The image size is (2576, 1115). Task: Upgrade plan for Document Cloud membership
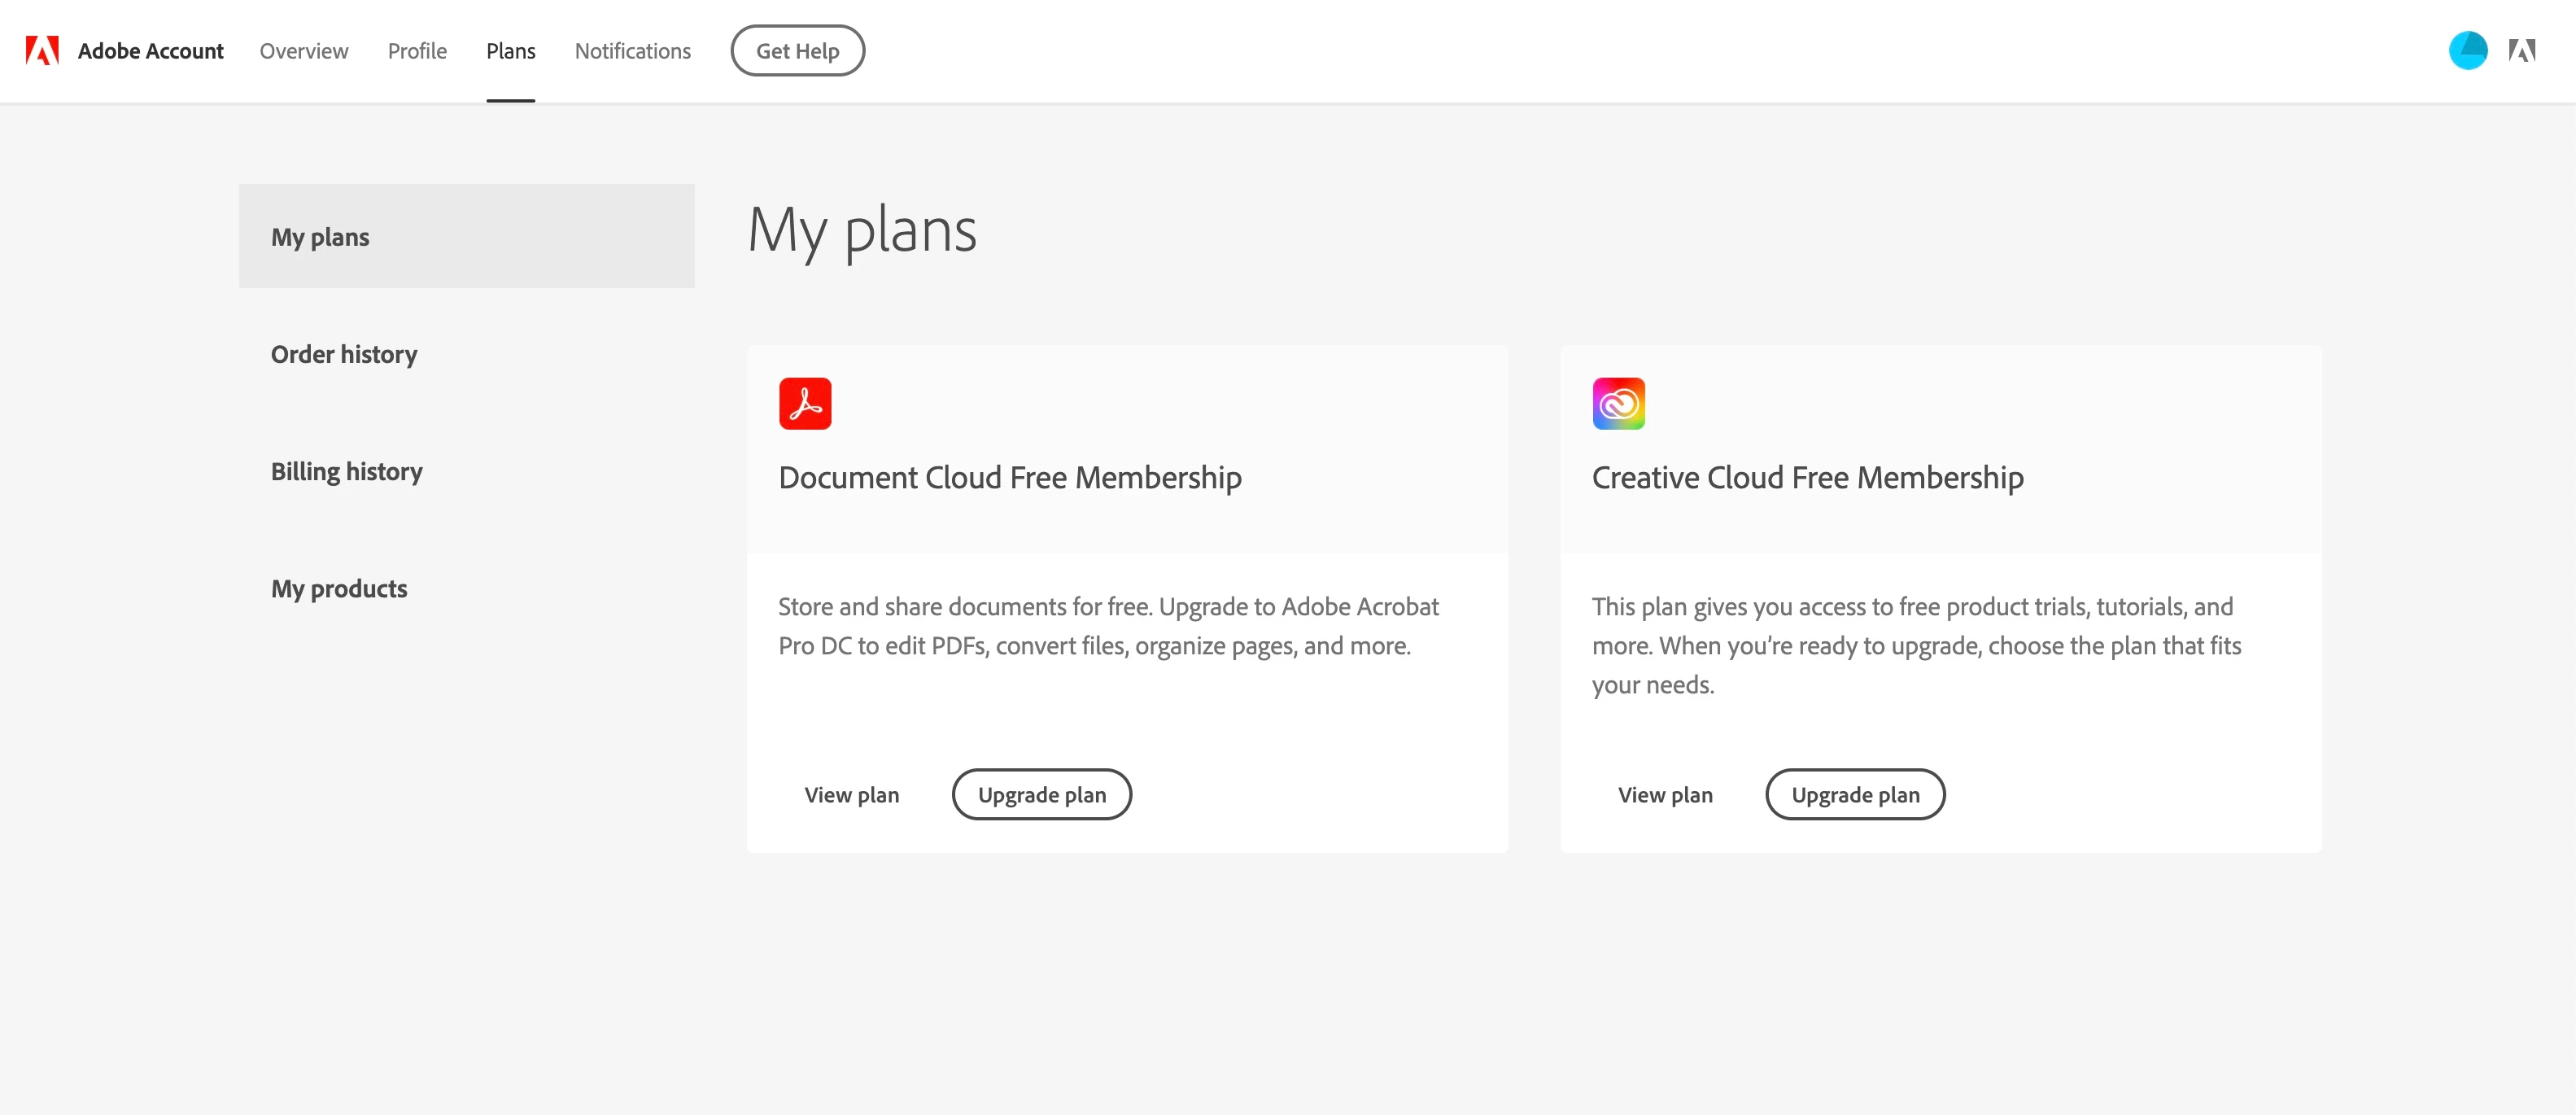pos(1041,794)
